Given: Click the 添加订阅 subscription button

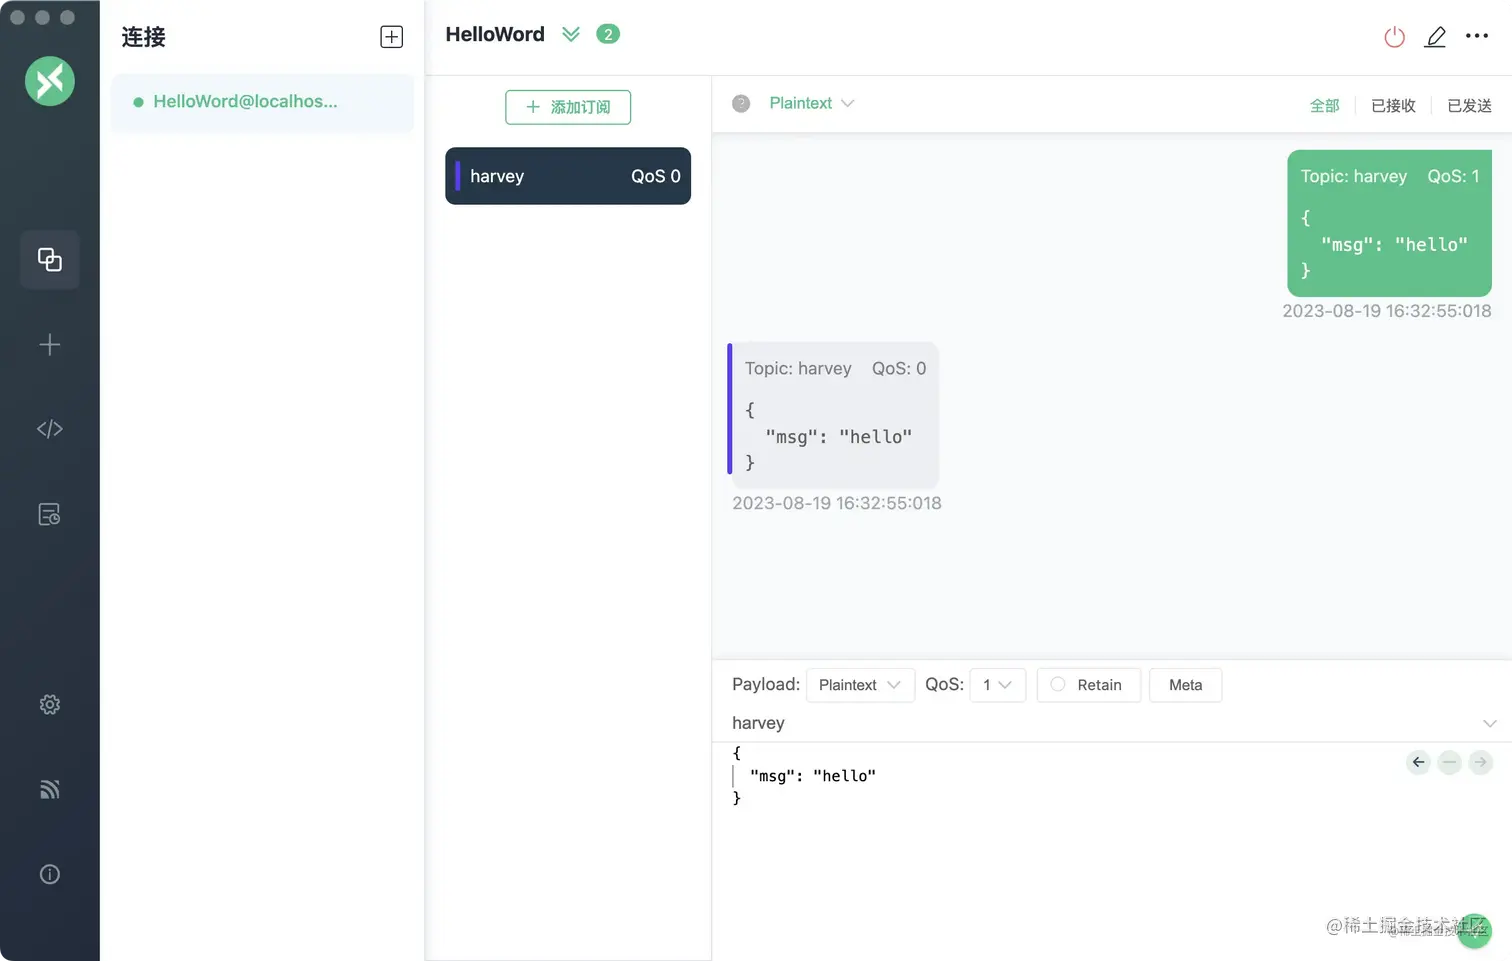Looking at the screenshot, I should (567, 107).
